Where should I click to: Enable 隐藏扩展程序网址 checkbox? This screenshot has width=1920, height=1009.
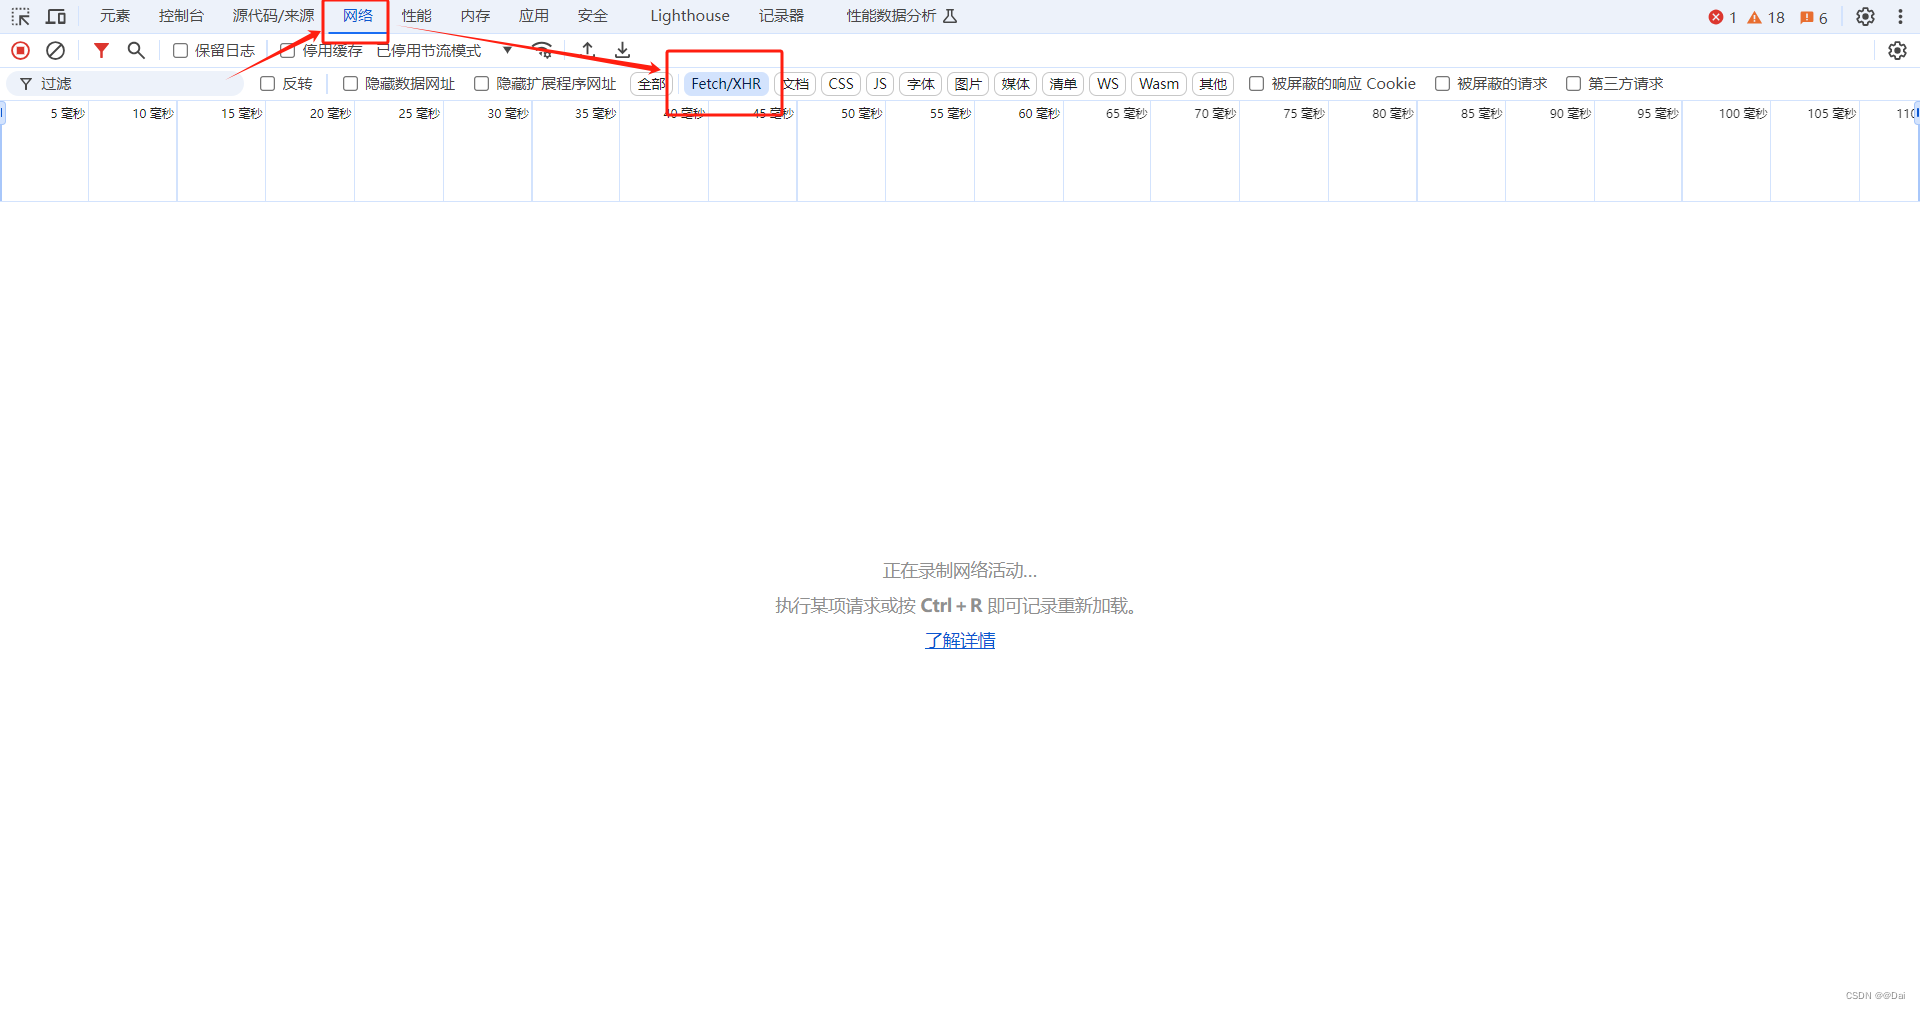(482, 84)
